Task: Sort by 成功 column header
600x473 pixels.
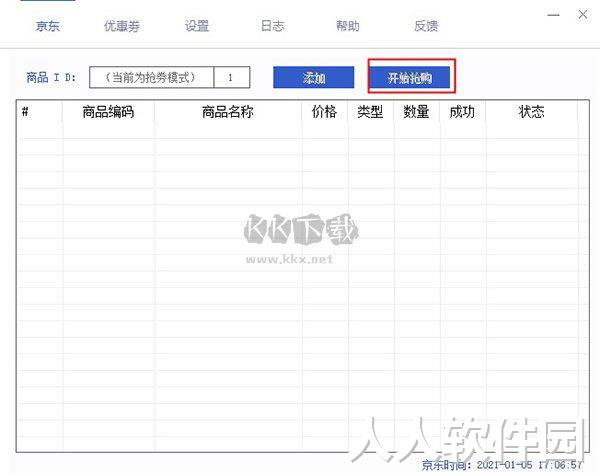Action: [x=462, y=112]
